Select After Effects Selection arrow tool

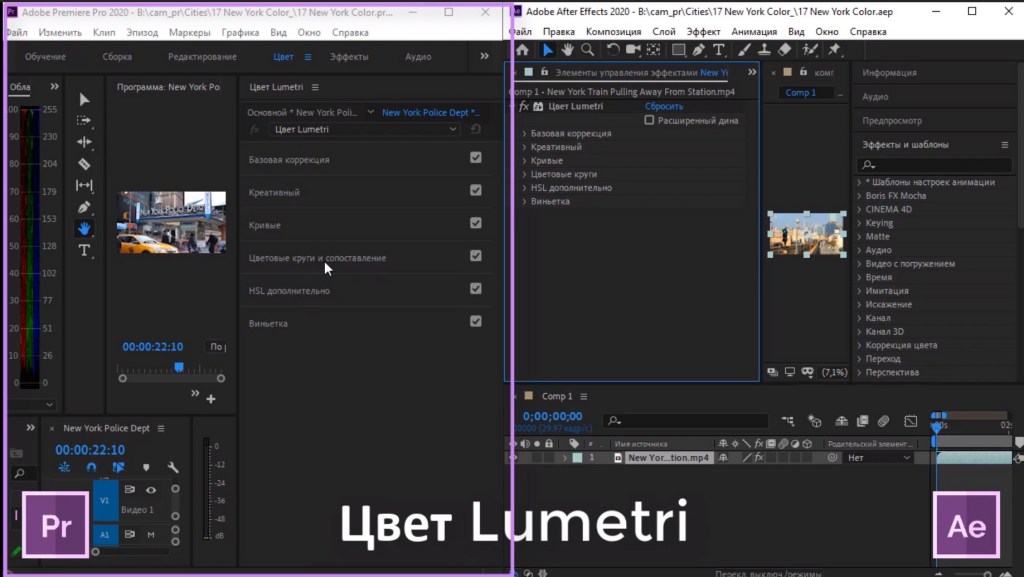[x=547, y=50]
